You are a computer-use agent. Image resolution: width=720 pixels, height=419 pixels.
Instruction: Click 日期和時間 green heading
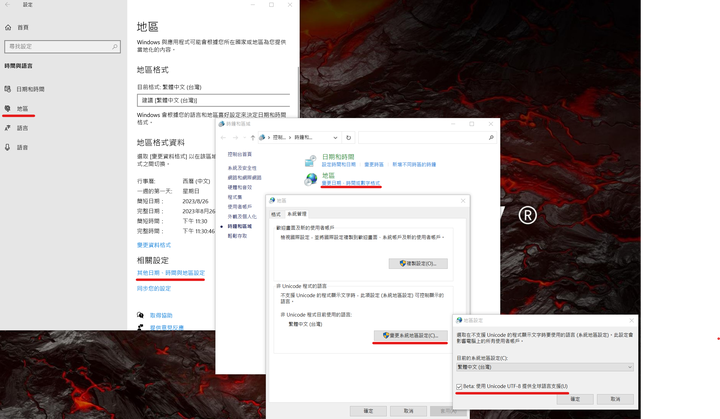tap(338, 157)
